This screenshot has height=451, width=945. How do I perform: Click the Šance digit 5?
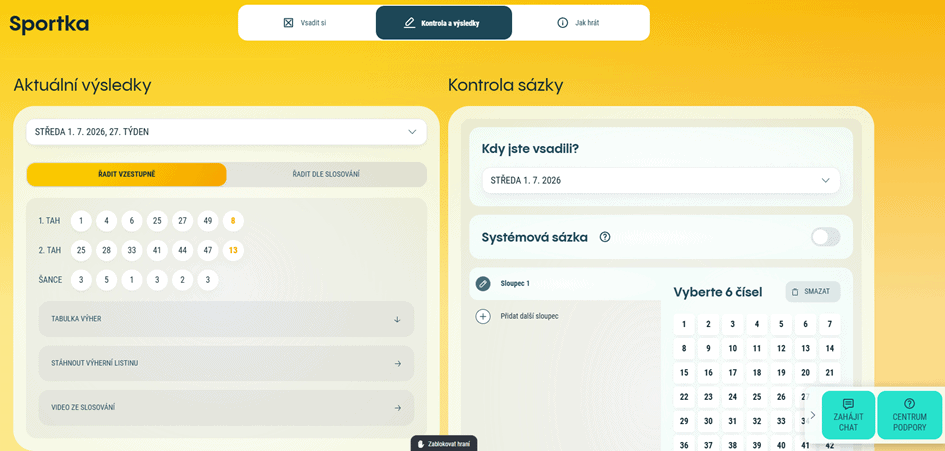point(107,280)
